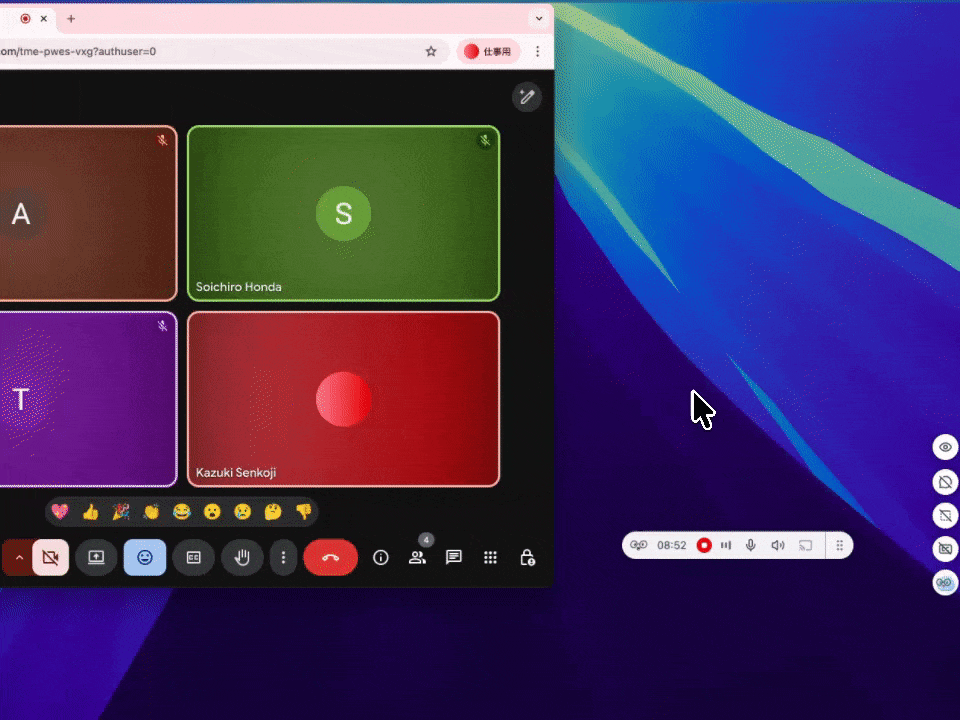Click the 仕事用 profile button
This screenshot has height=720, width=960.
[488, 51]
